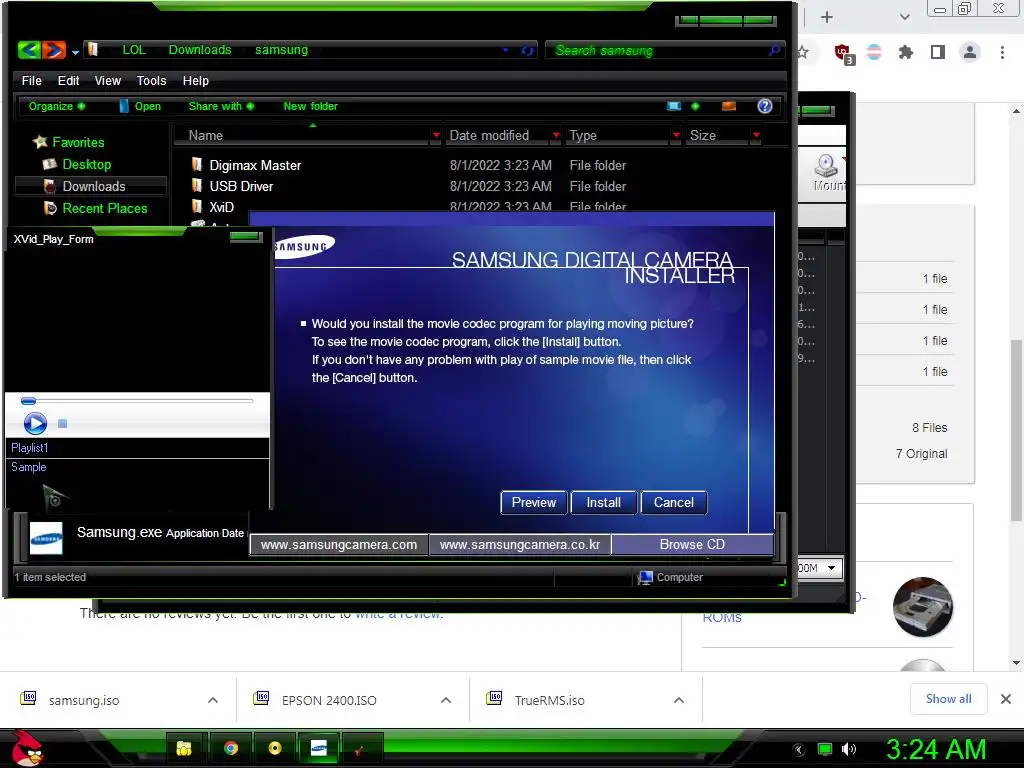Expand the samsung.iso download options chevron
The height and width of the screenshot is (768, 1024).
[x=213, y=700]
